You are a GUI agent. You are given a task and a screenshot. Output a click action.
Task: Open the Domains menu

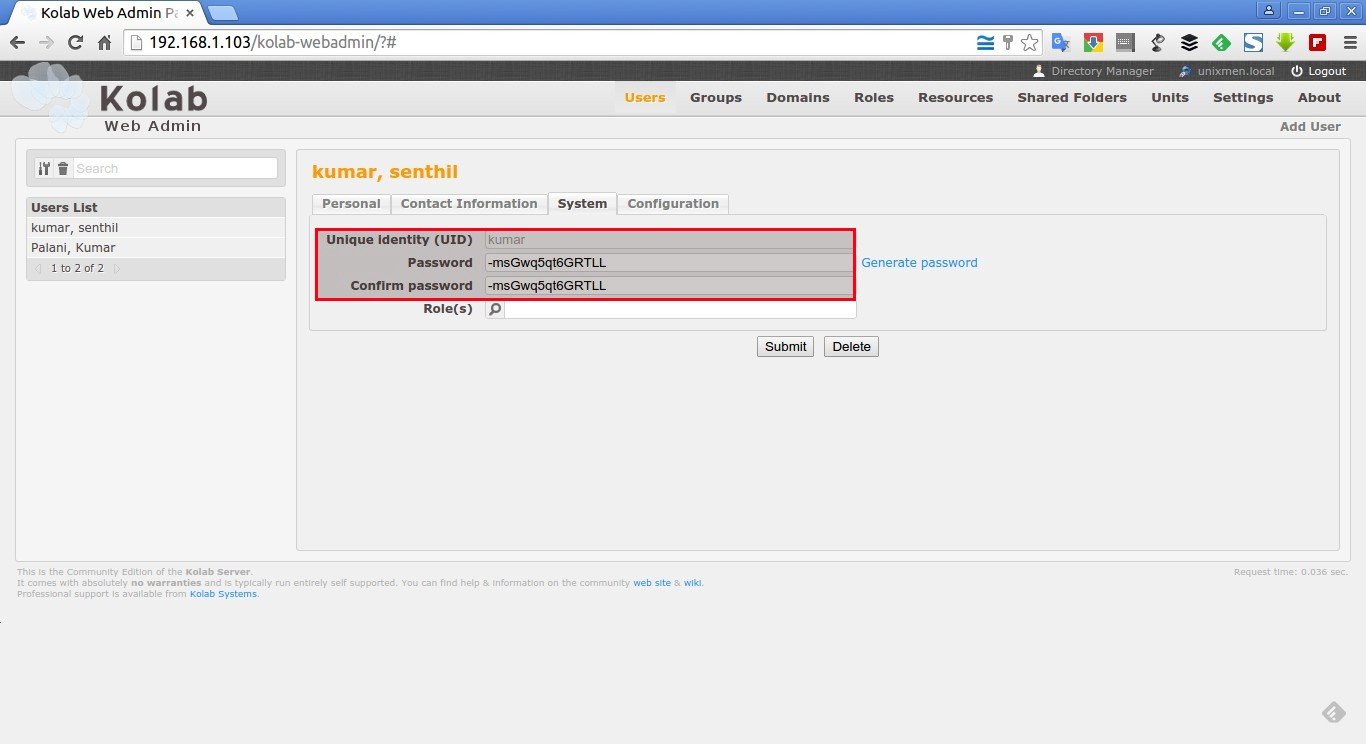point(798,97)
